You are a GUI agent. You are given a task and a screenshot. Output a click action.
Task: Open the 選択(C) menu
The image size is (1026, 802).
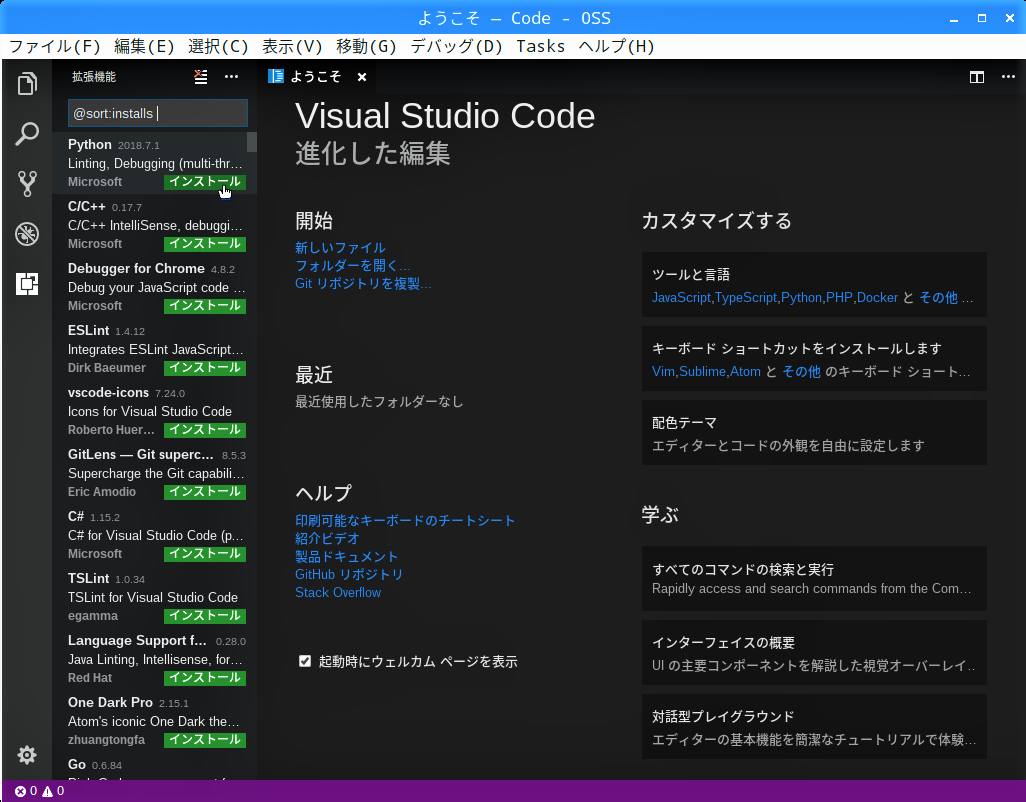218,46
